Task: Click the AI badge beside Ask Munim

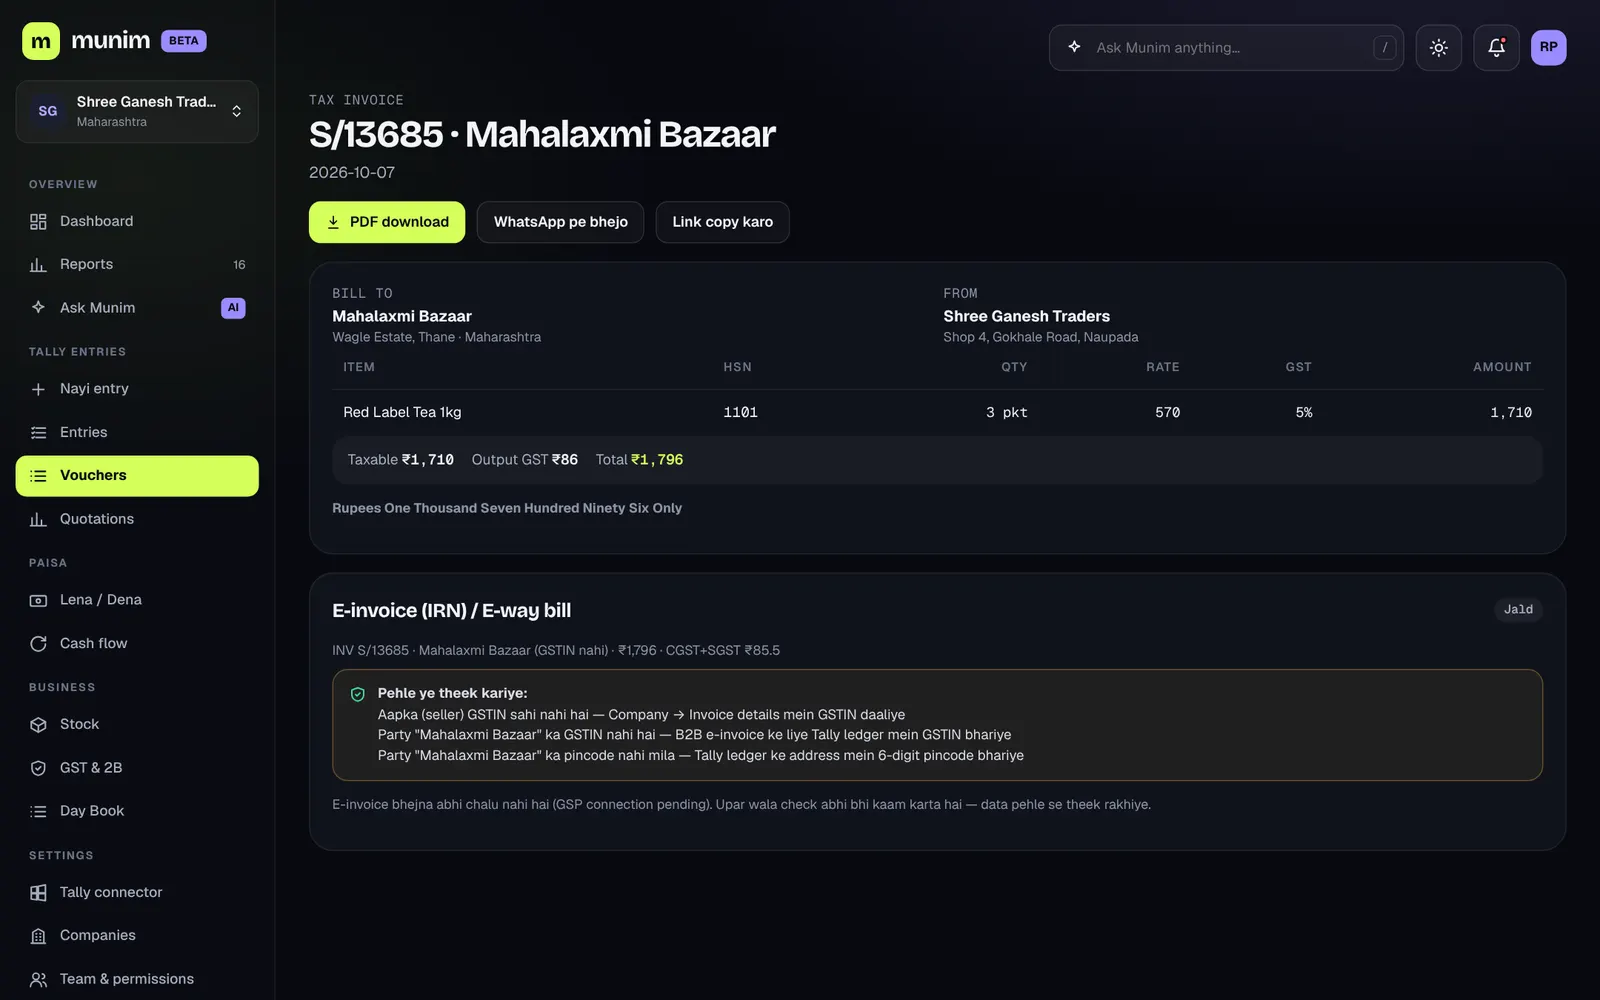Action: (233, 308)
